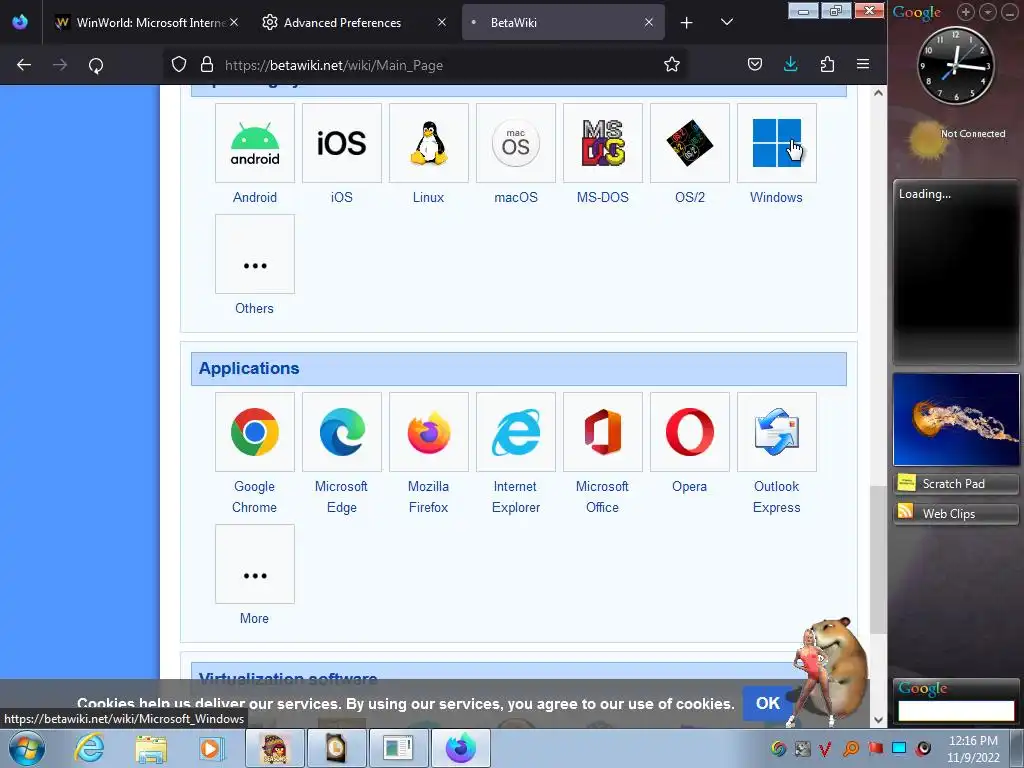The image size is (1024, 768).
Task: Open the iOS category icon
Action: 342,143
